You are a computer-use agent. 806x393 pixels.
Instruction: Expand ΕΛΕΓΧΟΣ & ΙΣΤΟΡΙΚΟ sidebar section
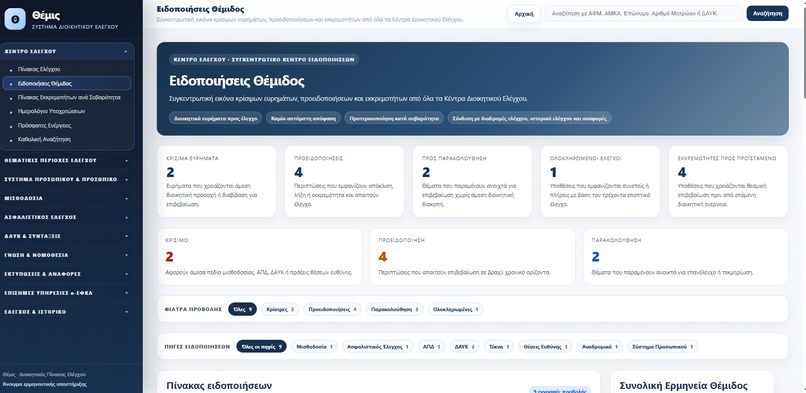[x=67, y=312]
